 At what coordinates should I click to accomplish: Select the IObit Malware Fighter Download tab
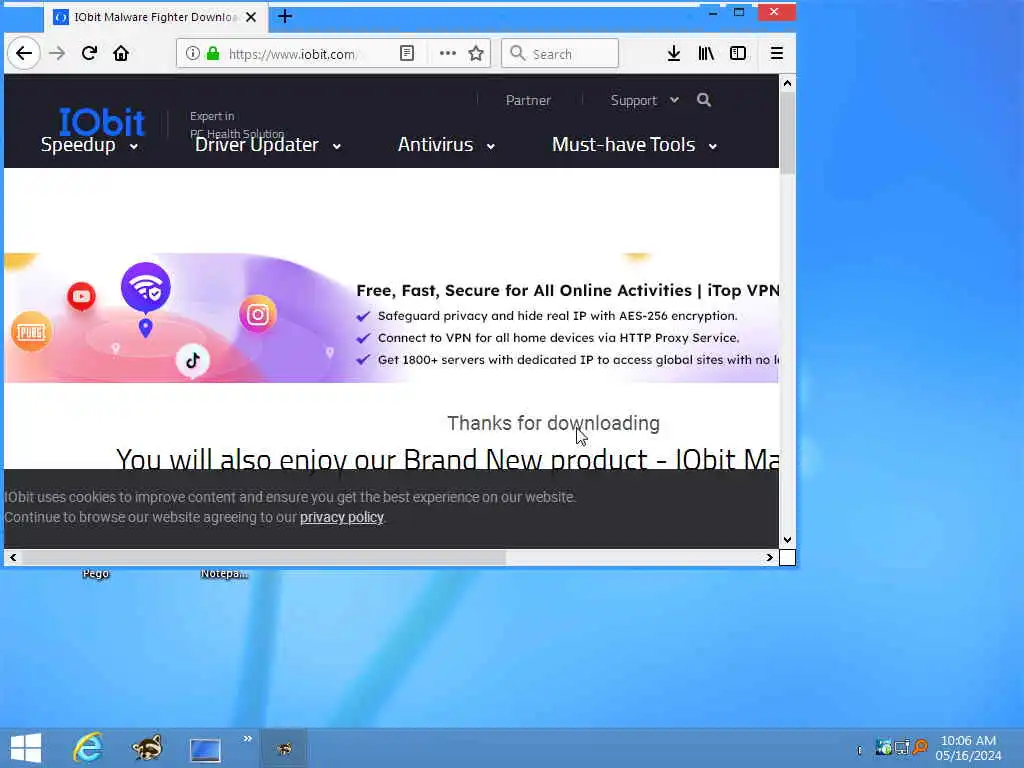(x=155, y=18)
